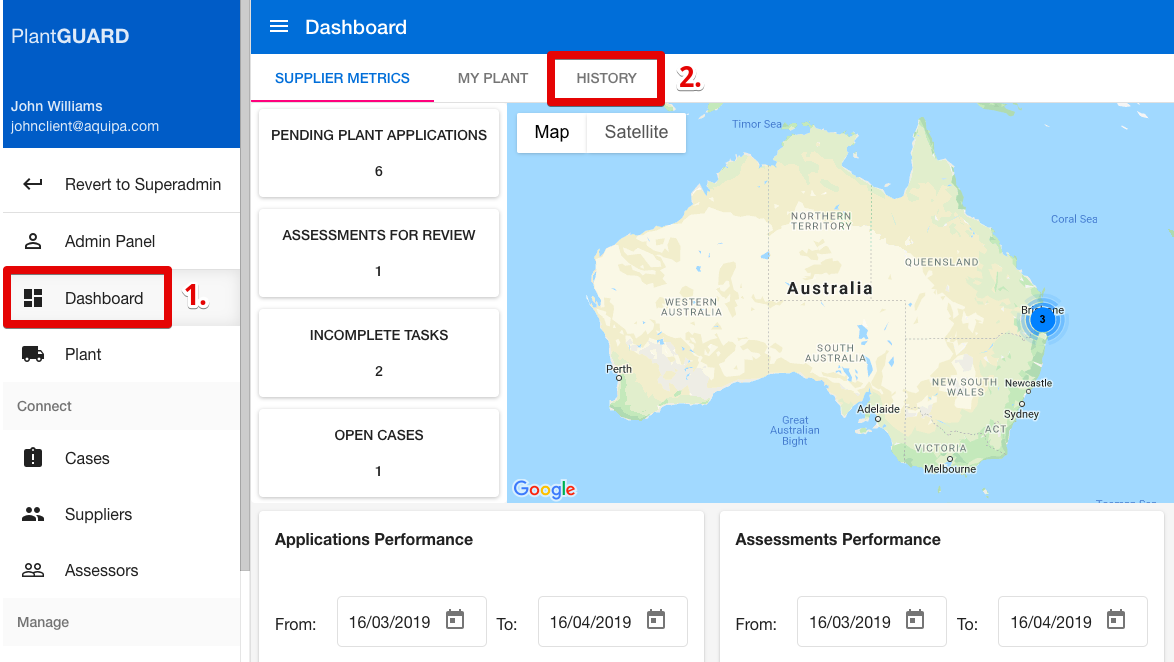The image size is (1174, 662).
Task: Open Applications Performance To date calendar icon
Action: 656,620
